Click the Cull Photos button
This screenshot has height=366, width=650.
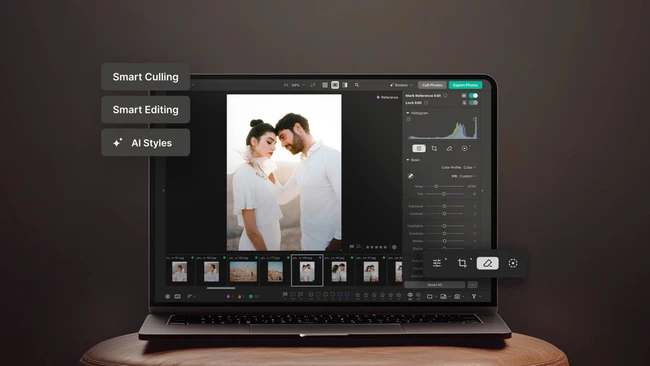[x=432, y=85]
